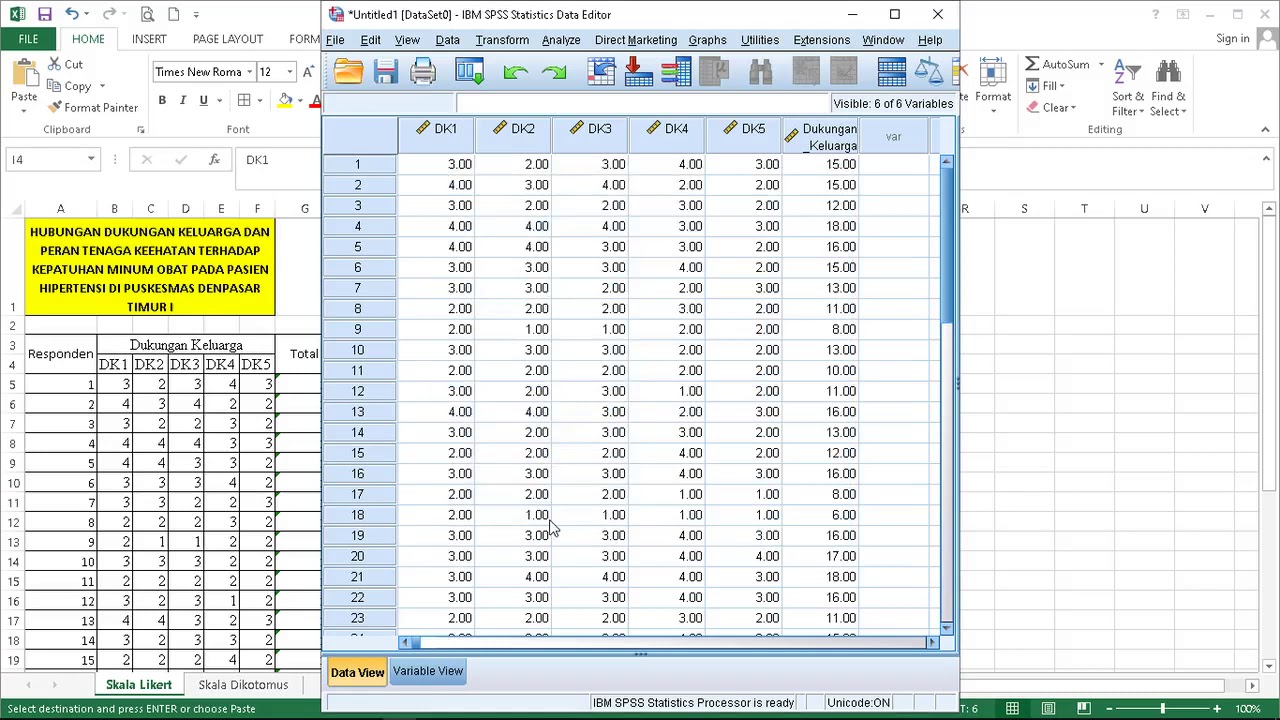Recall recently used dialogs in SPSS toolbar

469,71
